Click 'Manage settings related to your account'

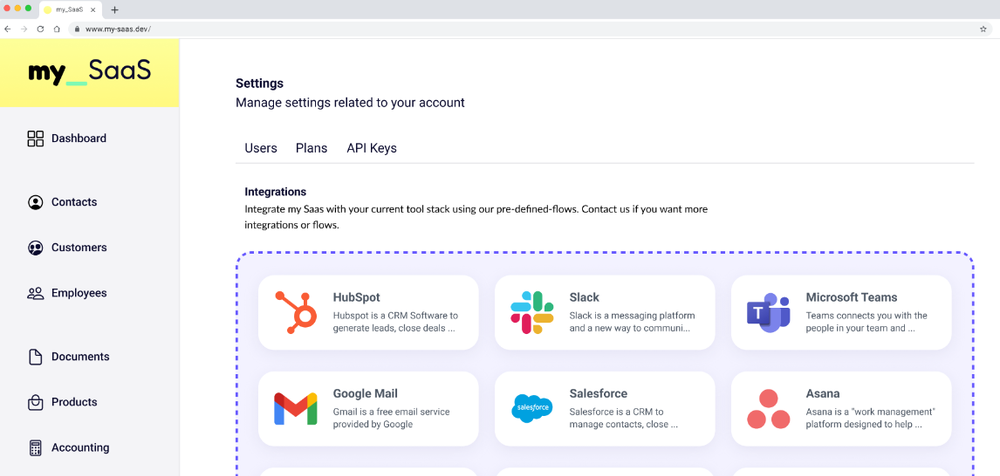point(350,103)
